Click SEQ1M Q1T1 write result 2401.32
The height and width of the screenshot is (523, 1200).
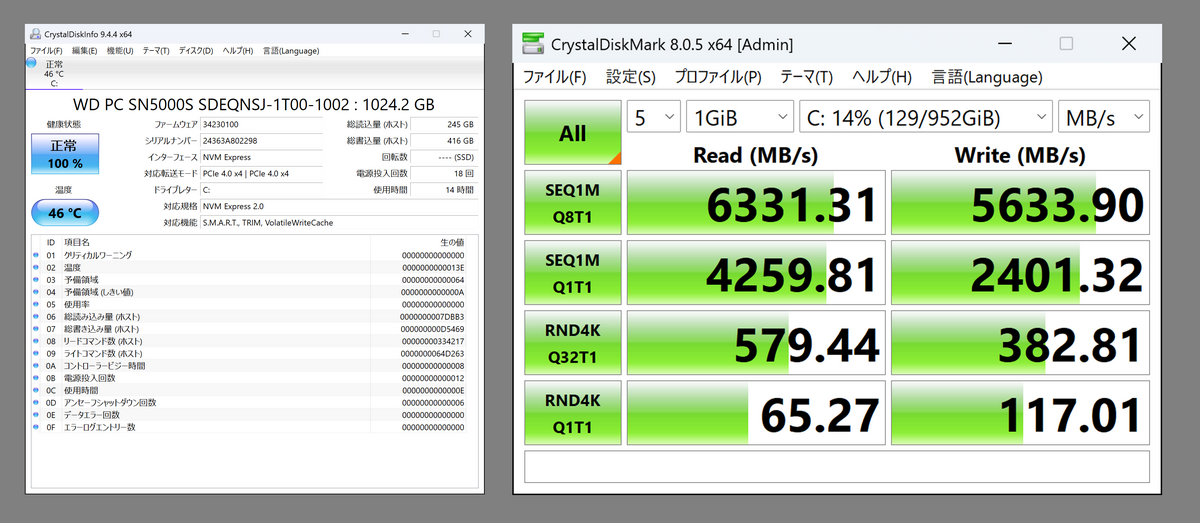[x=1020, y=273]
